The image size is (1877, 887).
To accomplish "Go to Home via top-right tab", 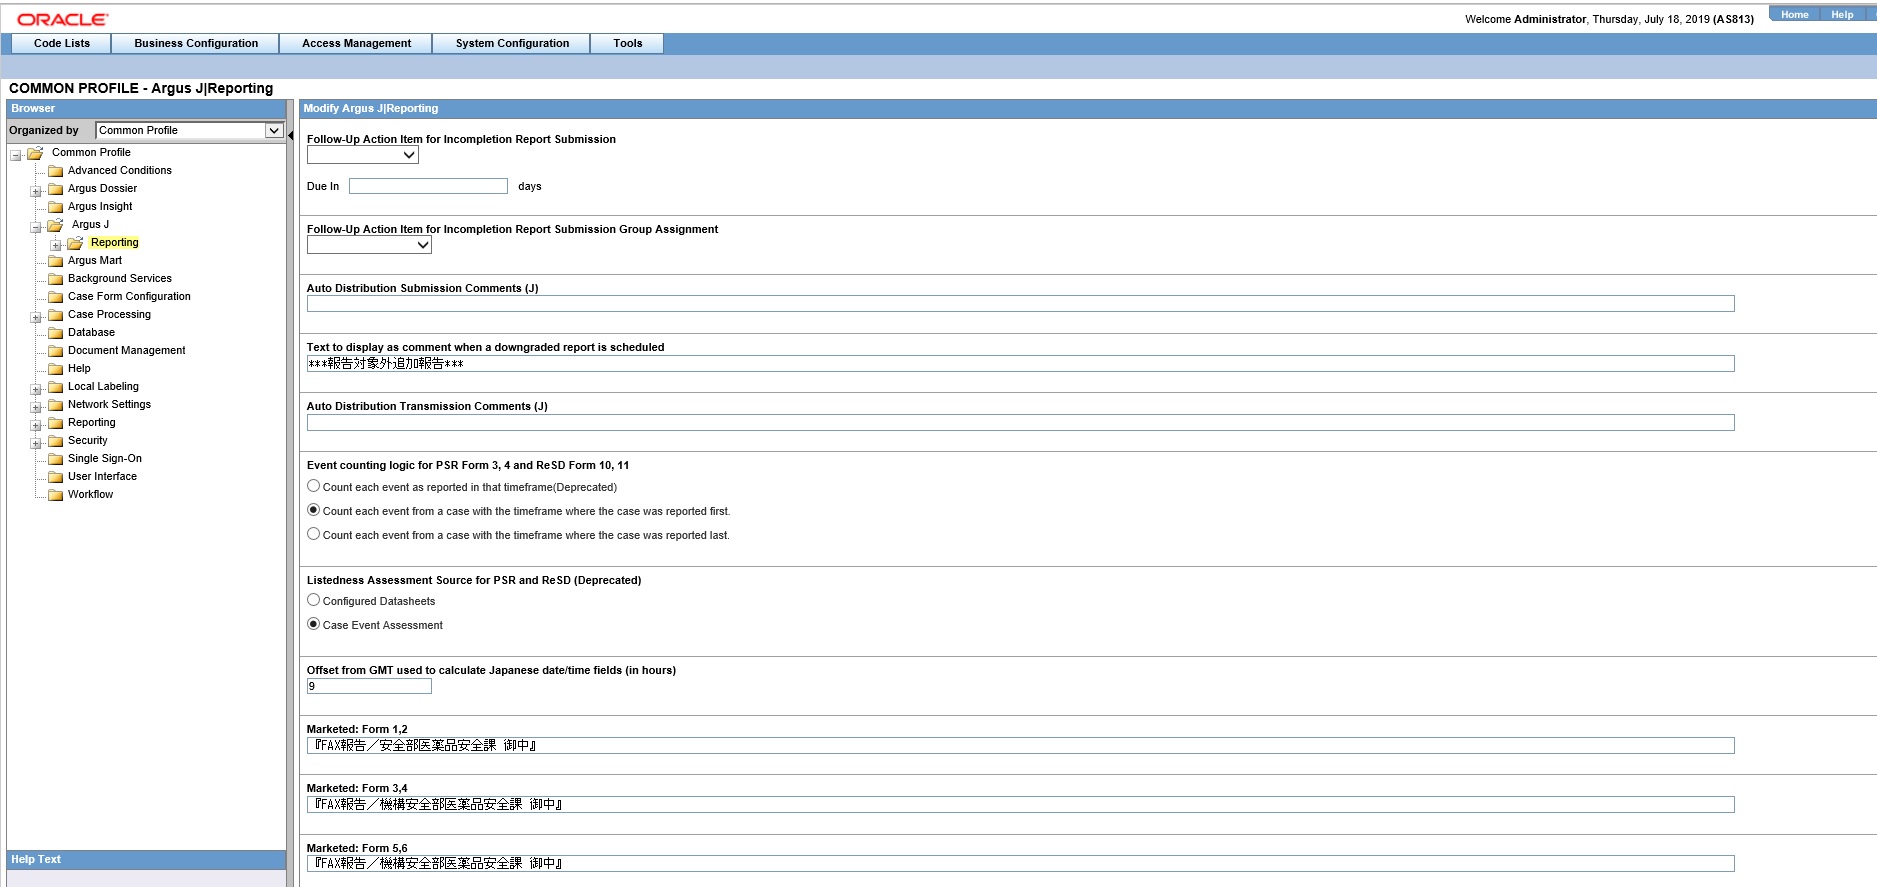I will pyautogui.click(x=1794, y=14).
